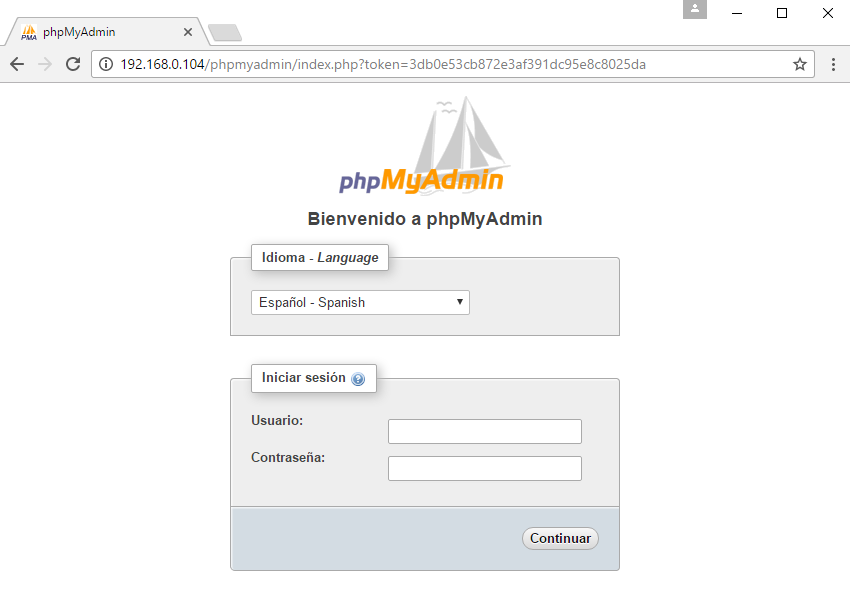
Task: Close the browser window
Action: (x=827, y=13)
